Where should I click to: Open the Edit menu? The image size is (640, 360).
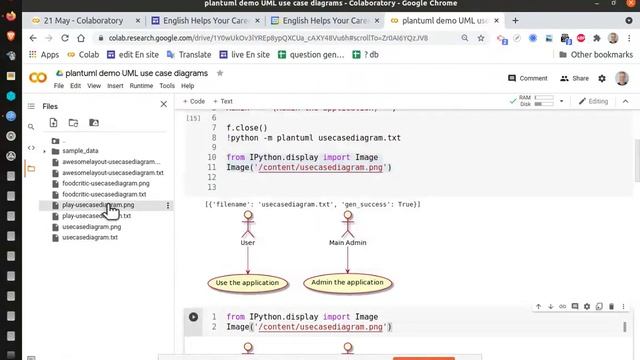[76, 86]
